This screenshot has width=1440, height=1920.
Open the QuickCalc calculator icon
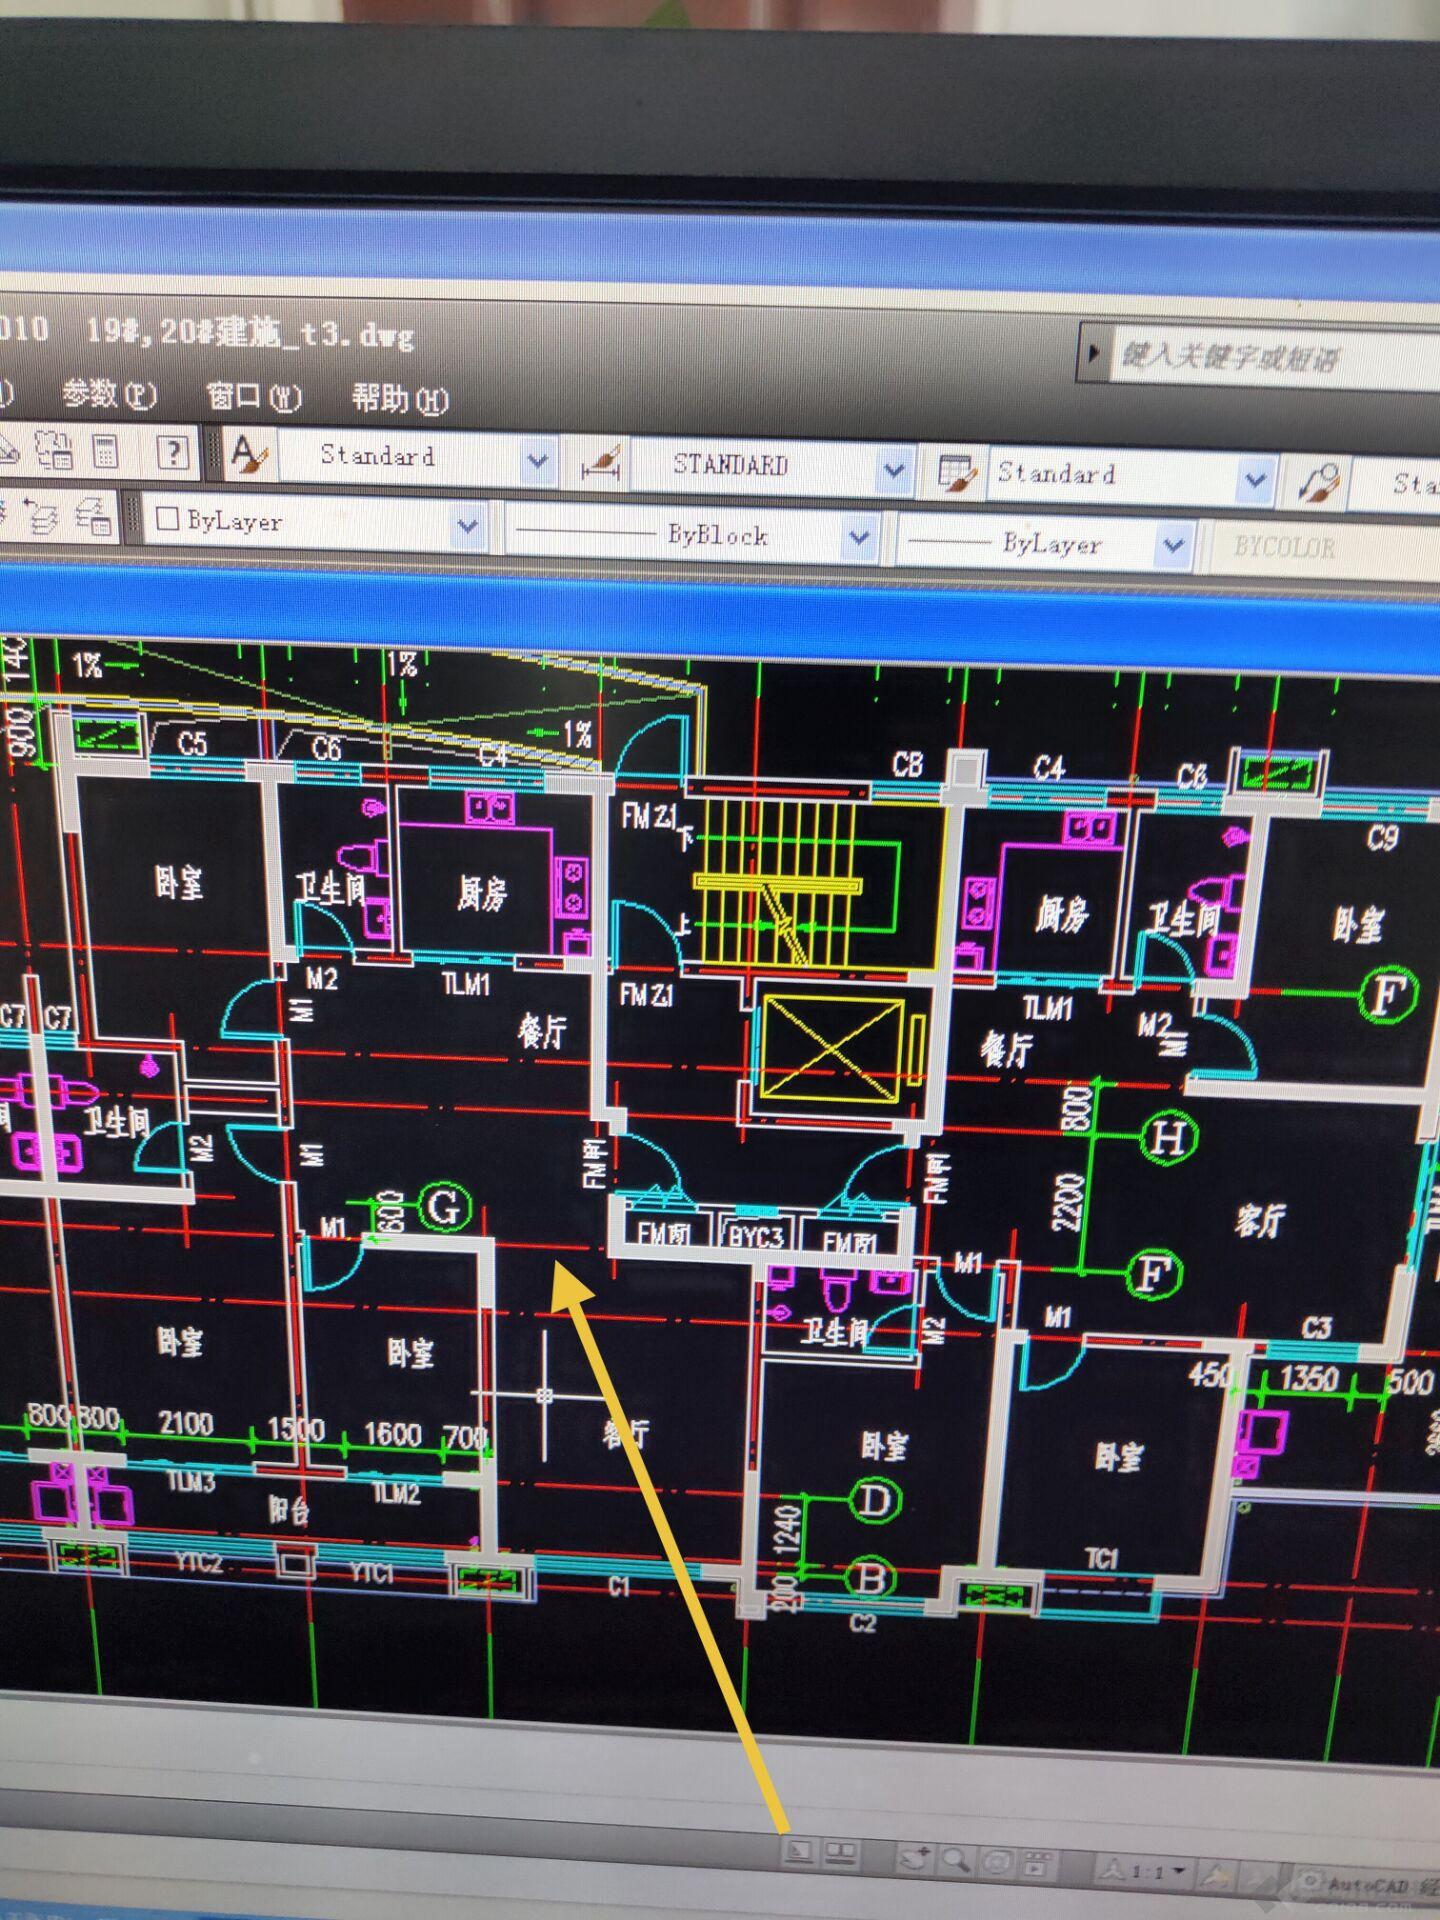pos(105,451)
